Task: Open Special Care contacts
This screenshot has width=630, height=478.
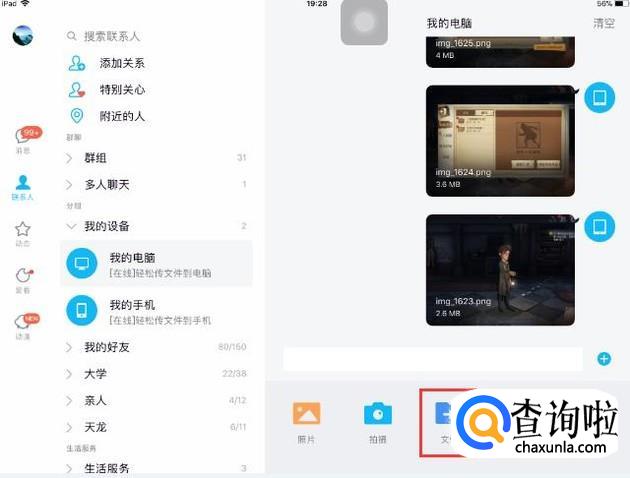Action: (x=77, y=90)
